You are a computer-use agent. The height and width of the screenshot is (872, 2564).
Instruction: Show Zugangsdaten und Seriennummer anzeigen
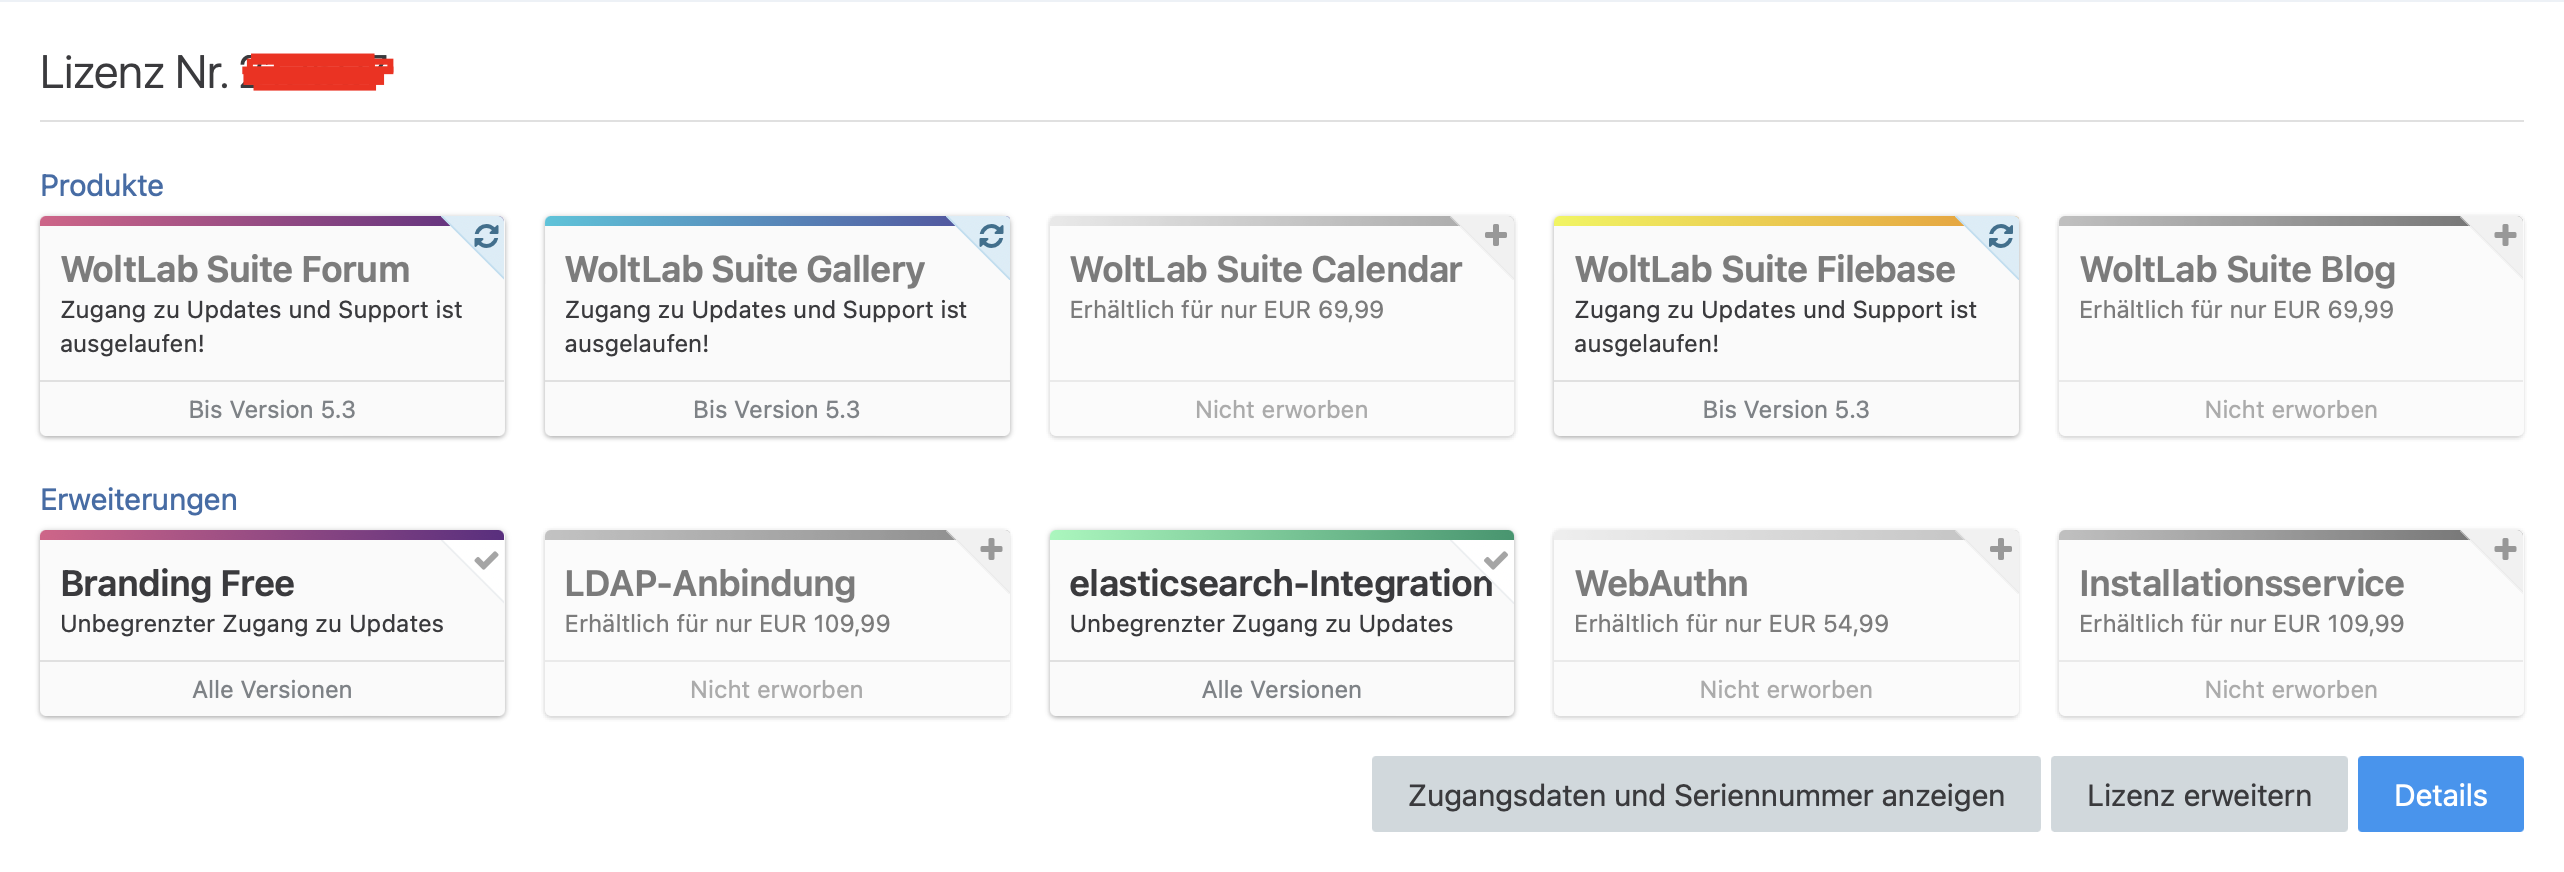[1705, 795]
